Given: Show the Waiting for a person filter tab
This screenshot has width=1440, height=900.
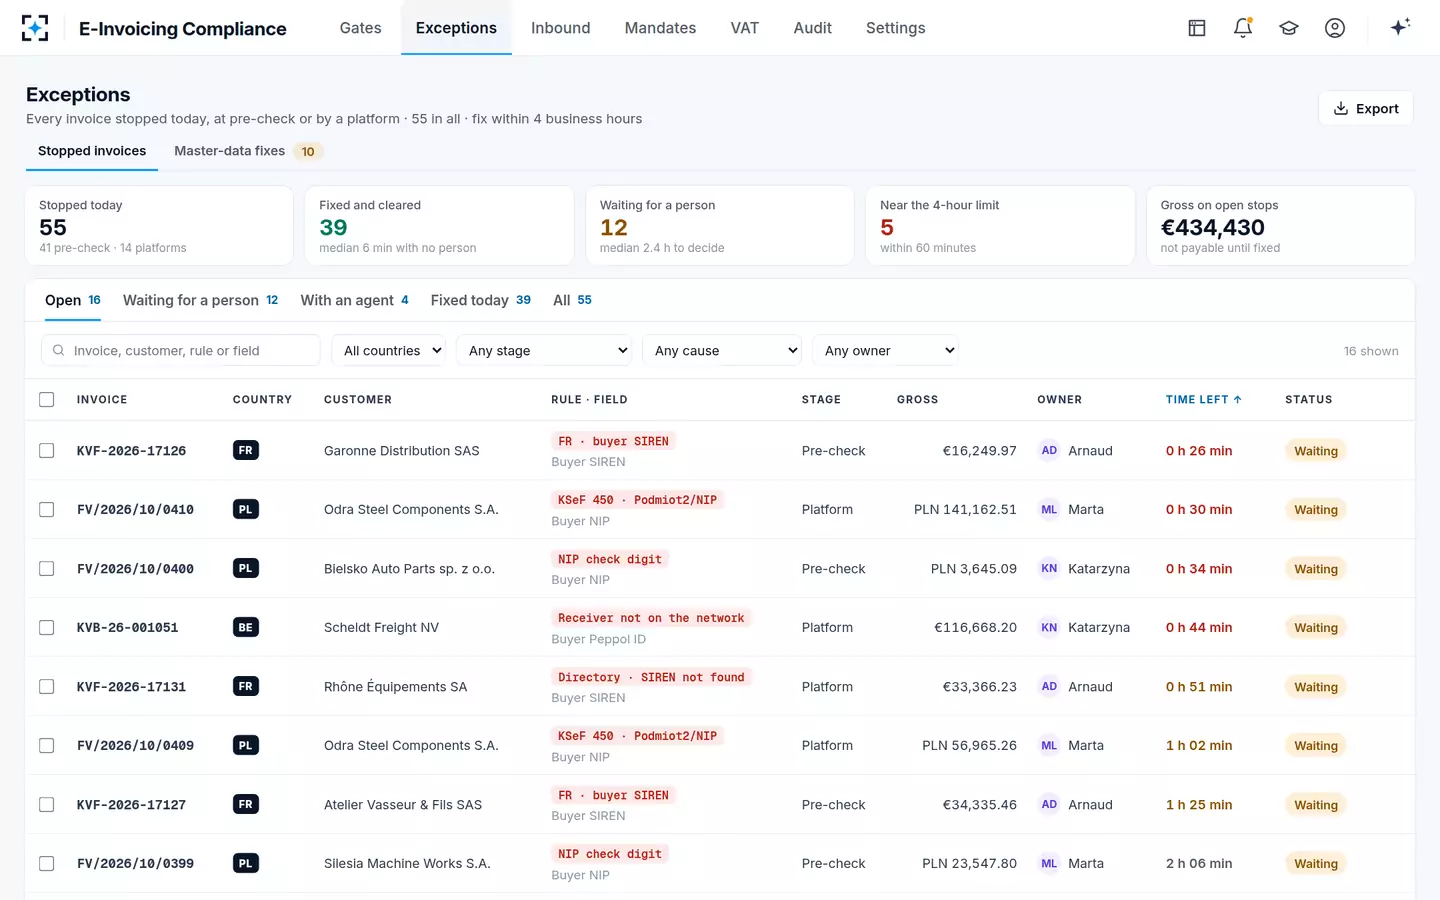Looking at the screenshot, I should coord(200,300).
